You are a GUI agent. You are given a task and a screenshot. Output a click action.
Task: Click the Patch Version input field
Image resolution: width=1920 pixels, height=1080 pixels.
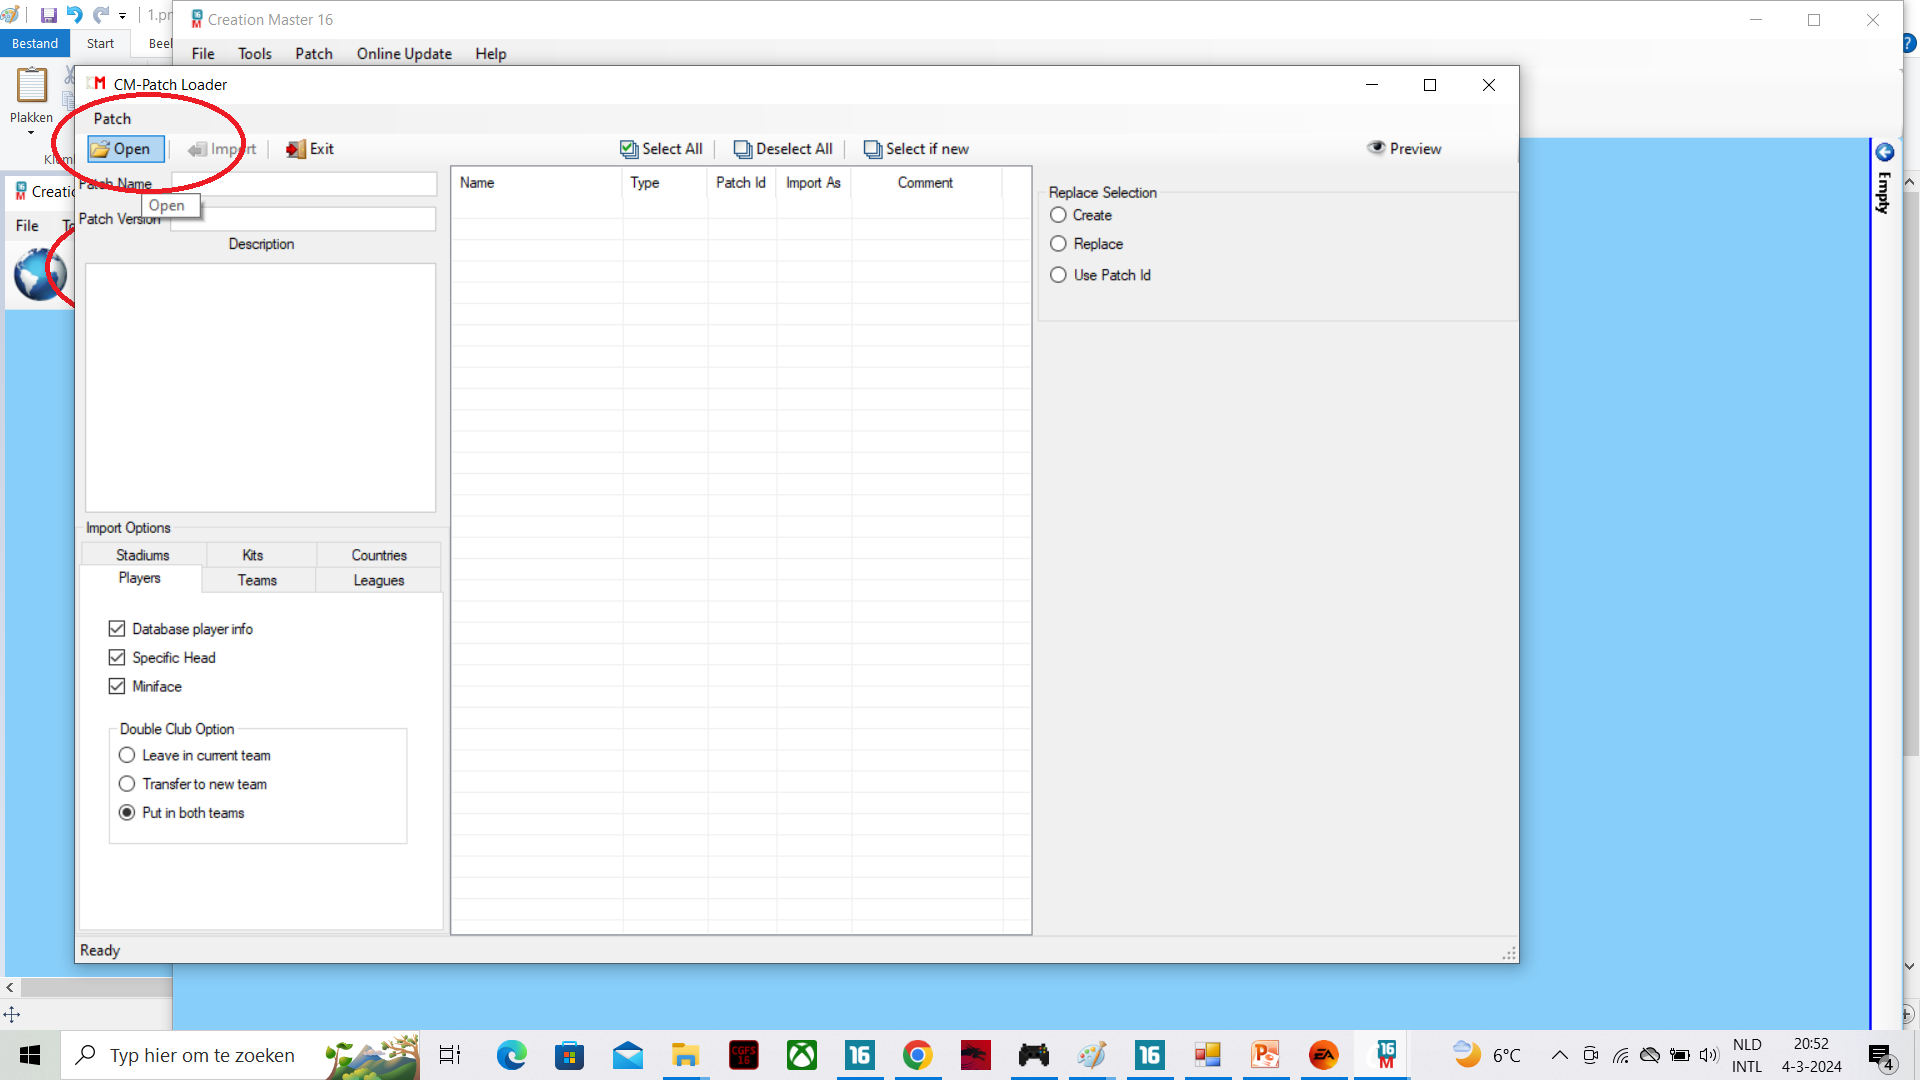click(x=304, y=220)
